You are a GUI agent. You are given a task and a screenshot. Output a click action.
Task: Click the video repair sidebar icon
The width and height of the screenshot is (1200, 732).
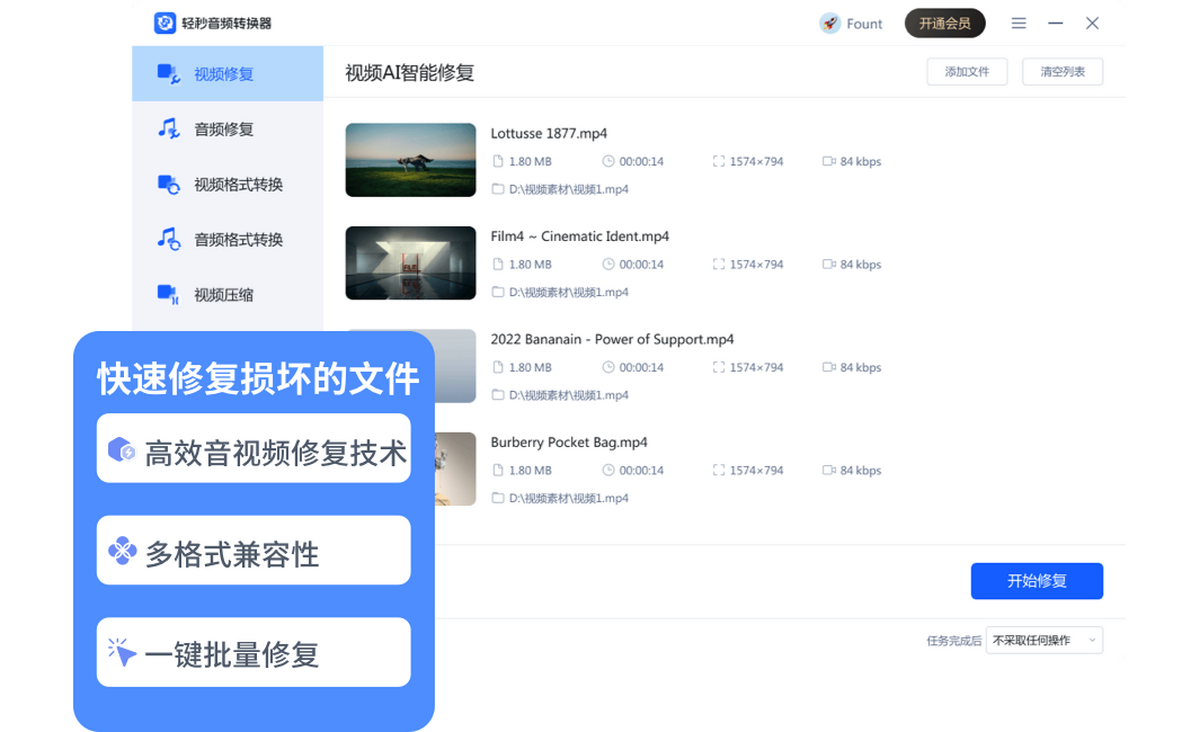(168, 74)
